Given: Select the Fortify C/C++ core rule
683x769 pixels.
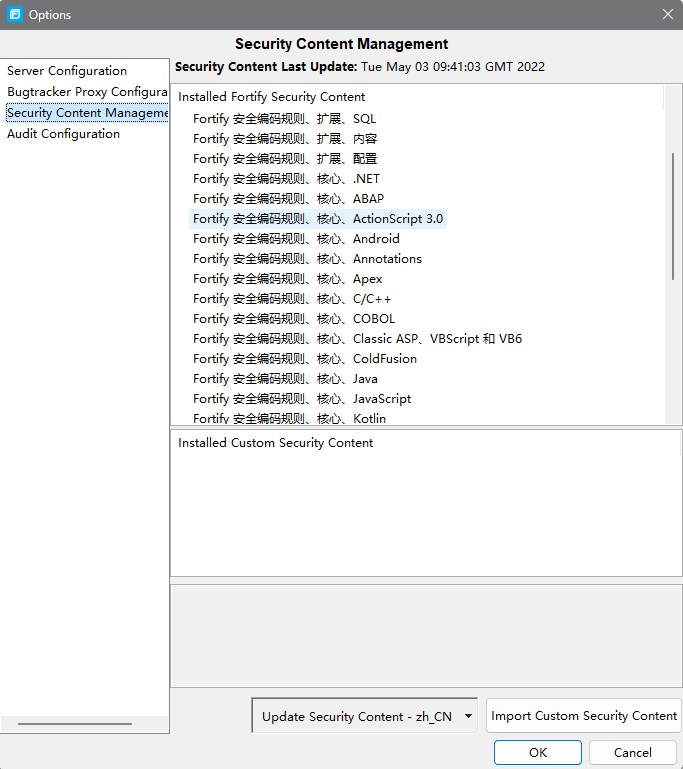Looking at the screenshot, I should (292, 299).
